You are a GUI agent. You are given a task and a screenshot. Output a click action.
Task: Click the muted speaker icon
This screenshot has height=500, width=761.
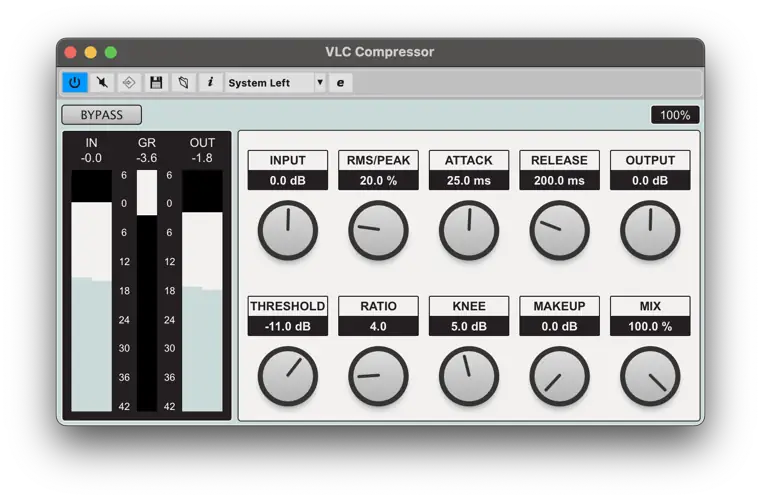tap(102, 82)
